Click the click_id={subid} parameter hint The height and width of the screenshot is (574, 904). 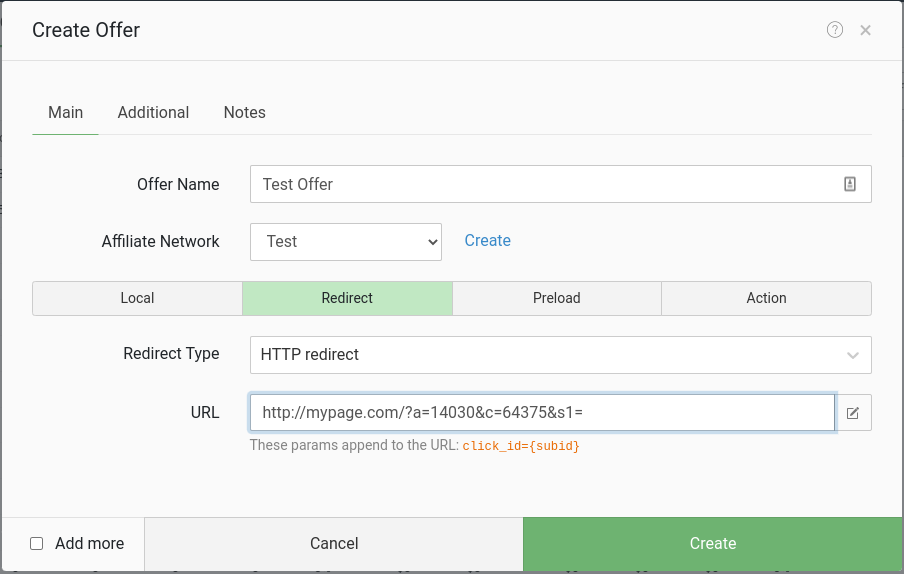point(520,446)
